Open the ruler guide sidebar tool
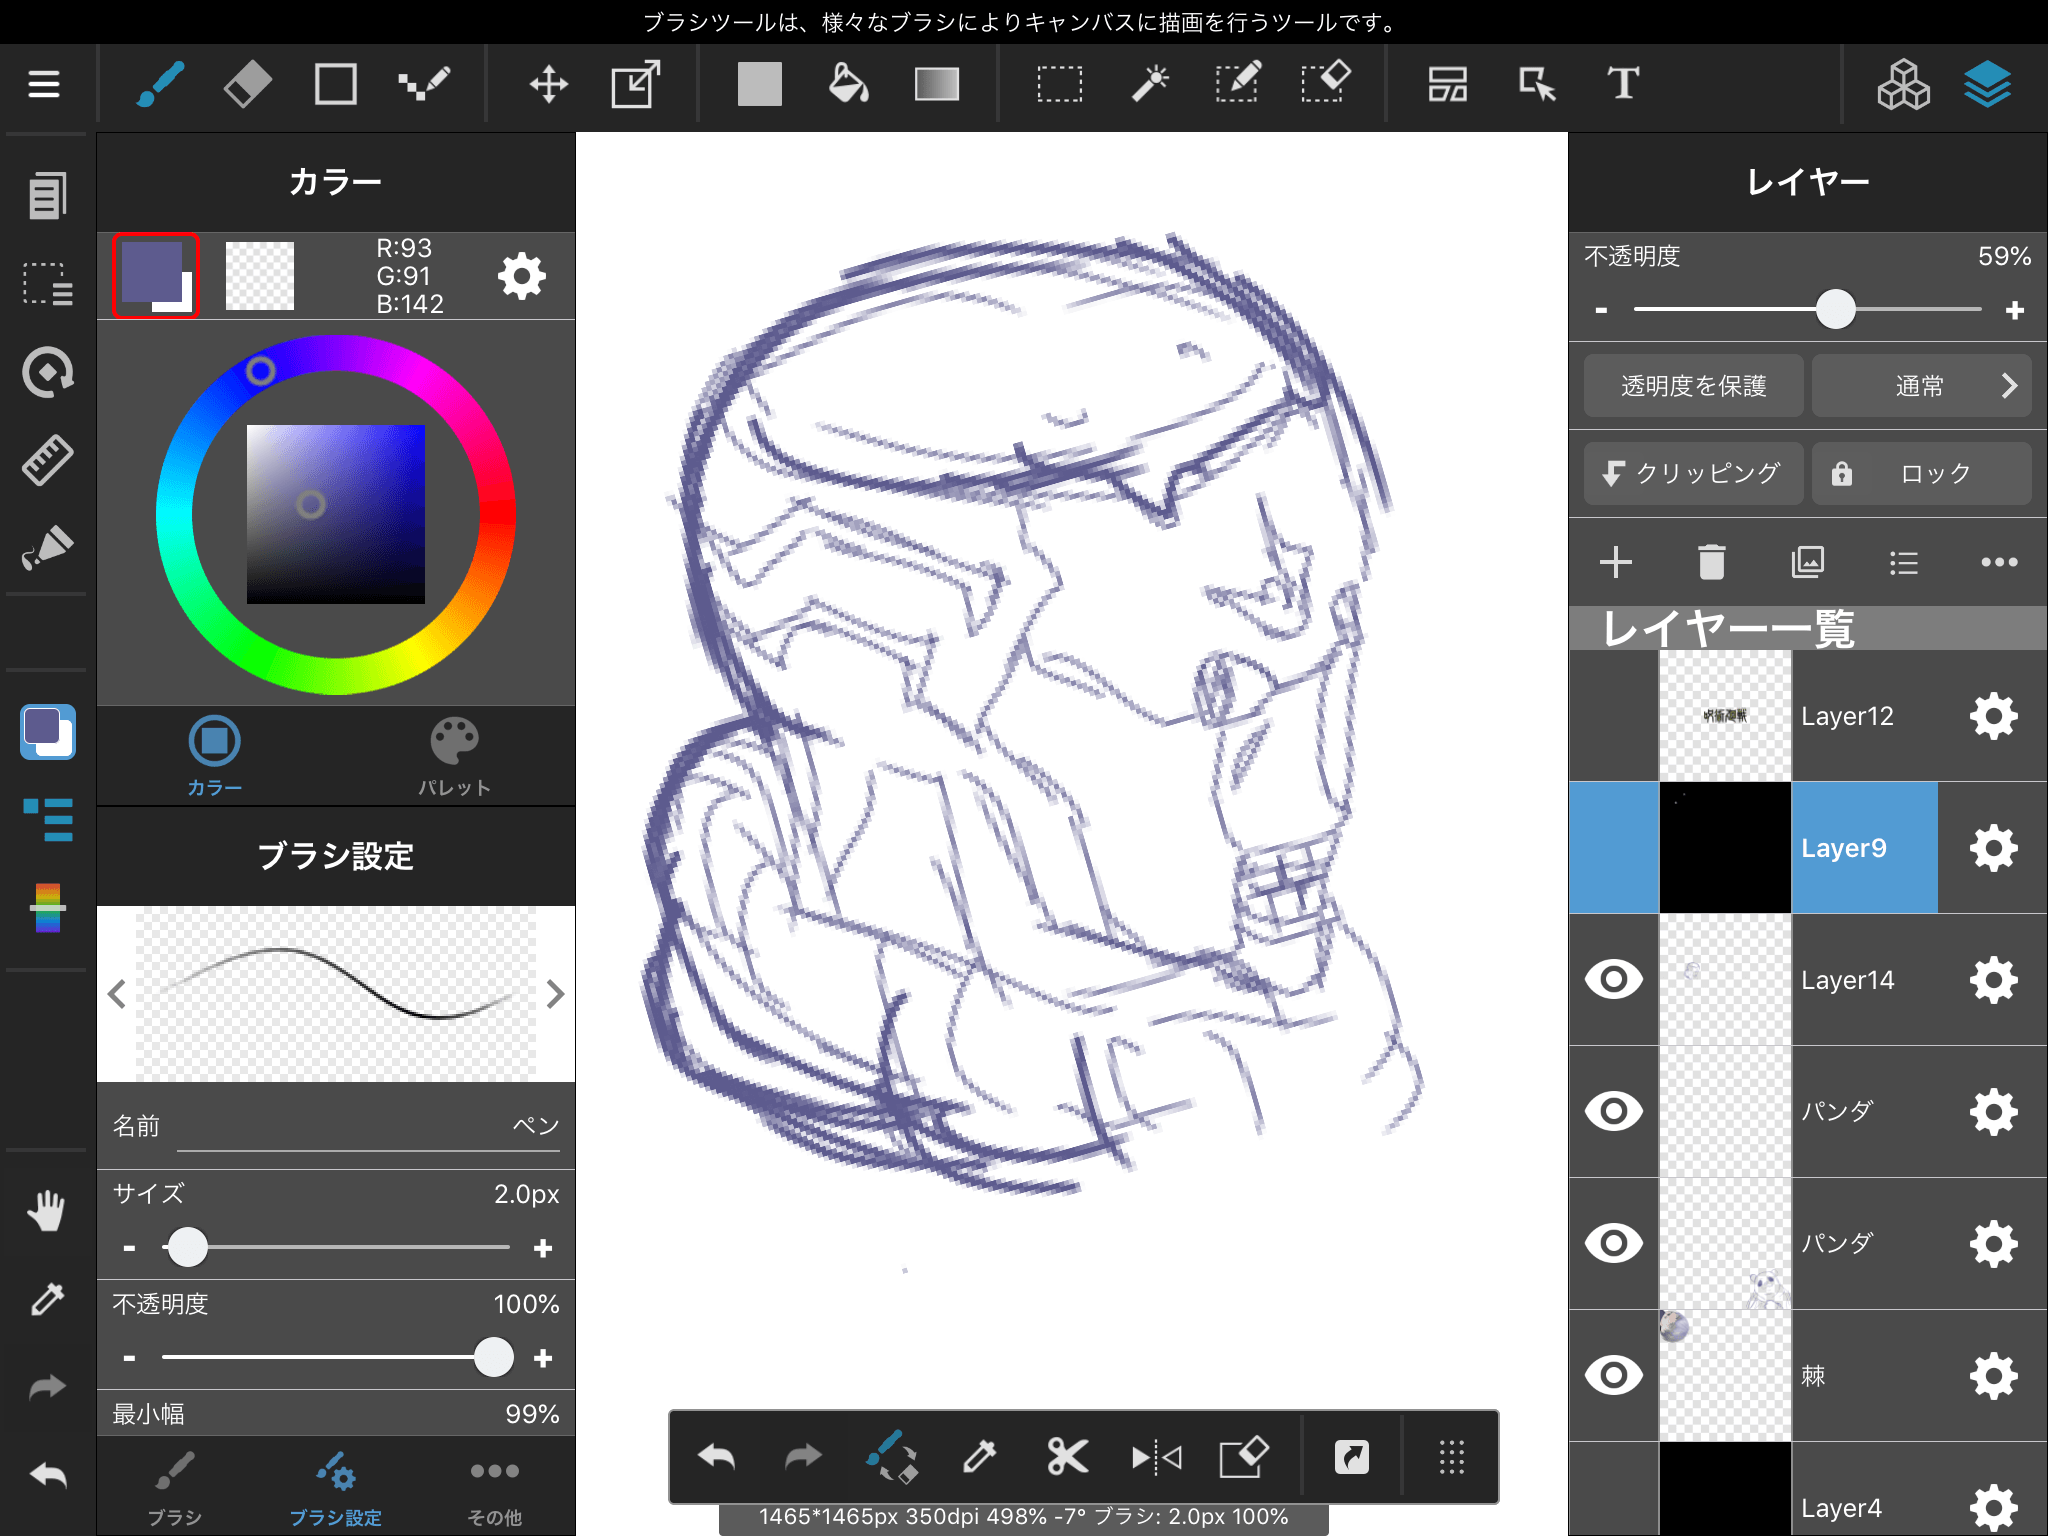This screenshot has height=1536, width=2048. coord(47,461)
